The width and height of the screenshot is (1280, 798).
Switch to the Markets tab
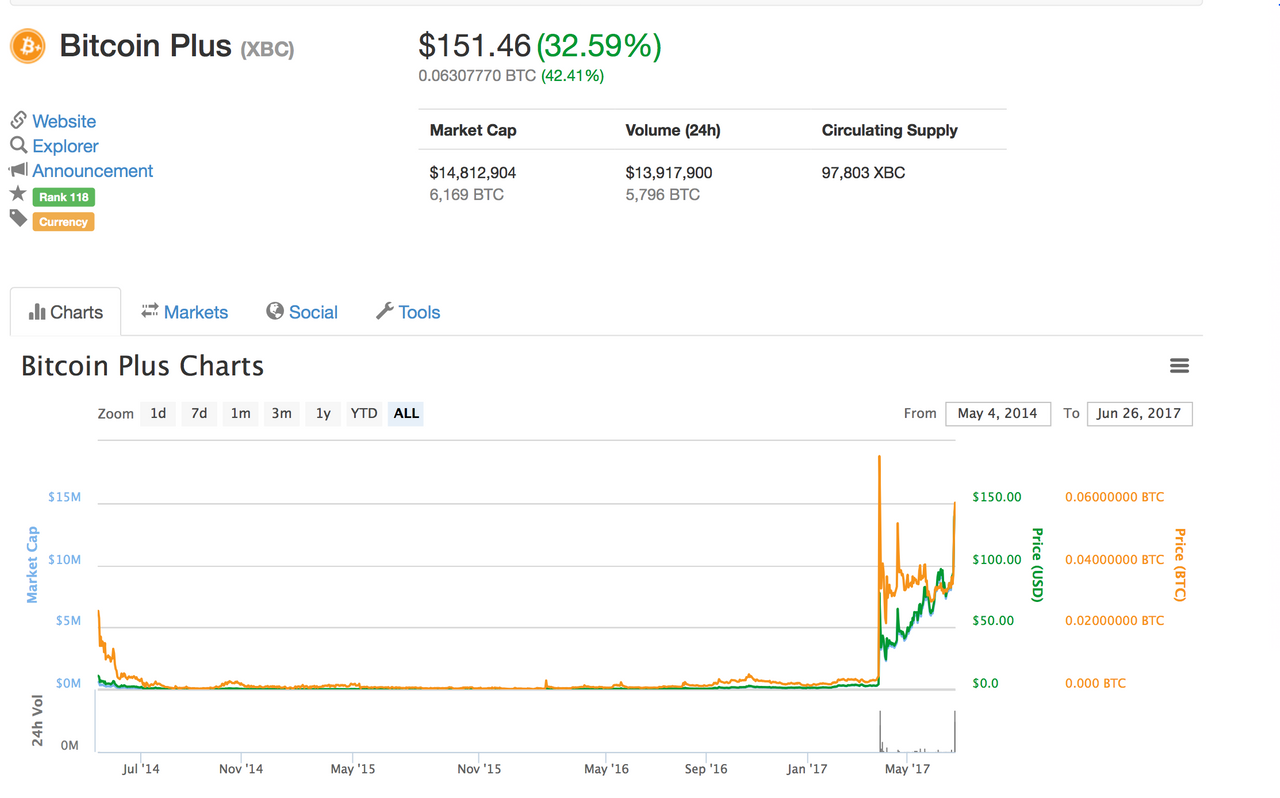pos(185,312)
